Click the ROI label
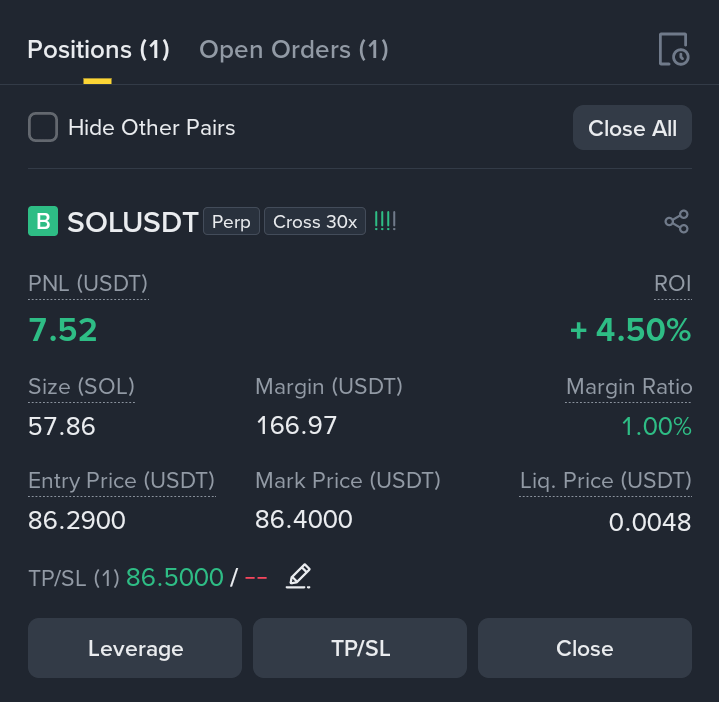The image size is (719, 702). (x=672, y=283)
